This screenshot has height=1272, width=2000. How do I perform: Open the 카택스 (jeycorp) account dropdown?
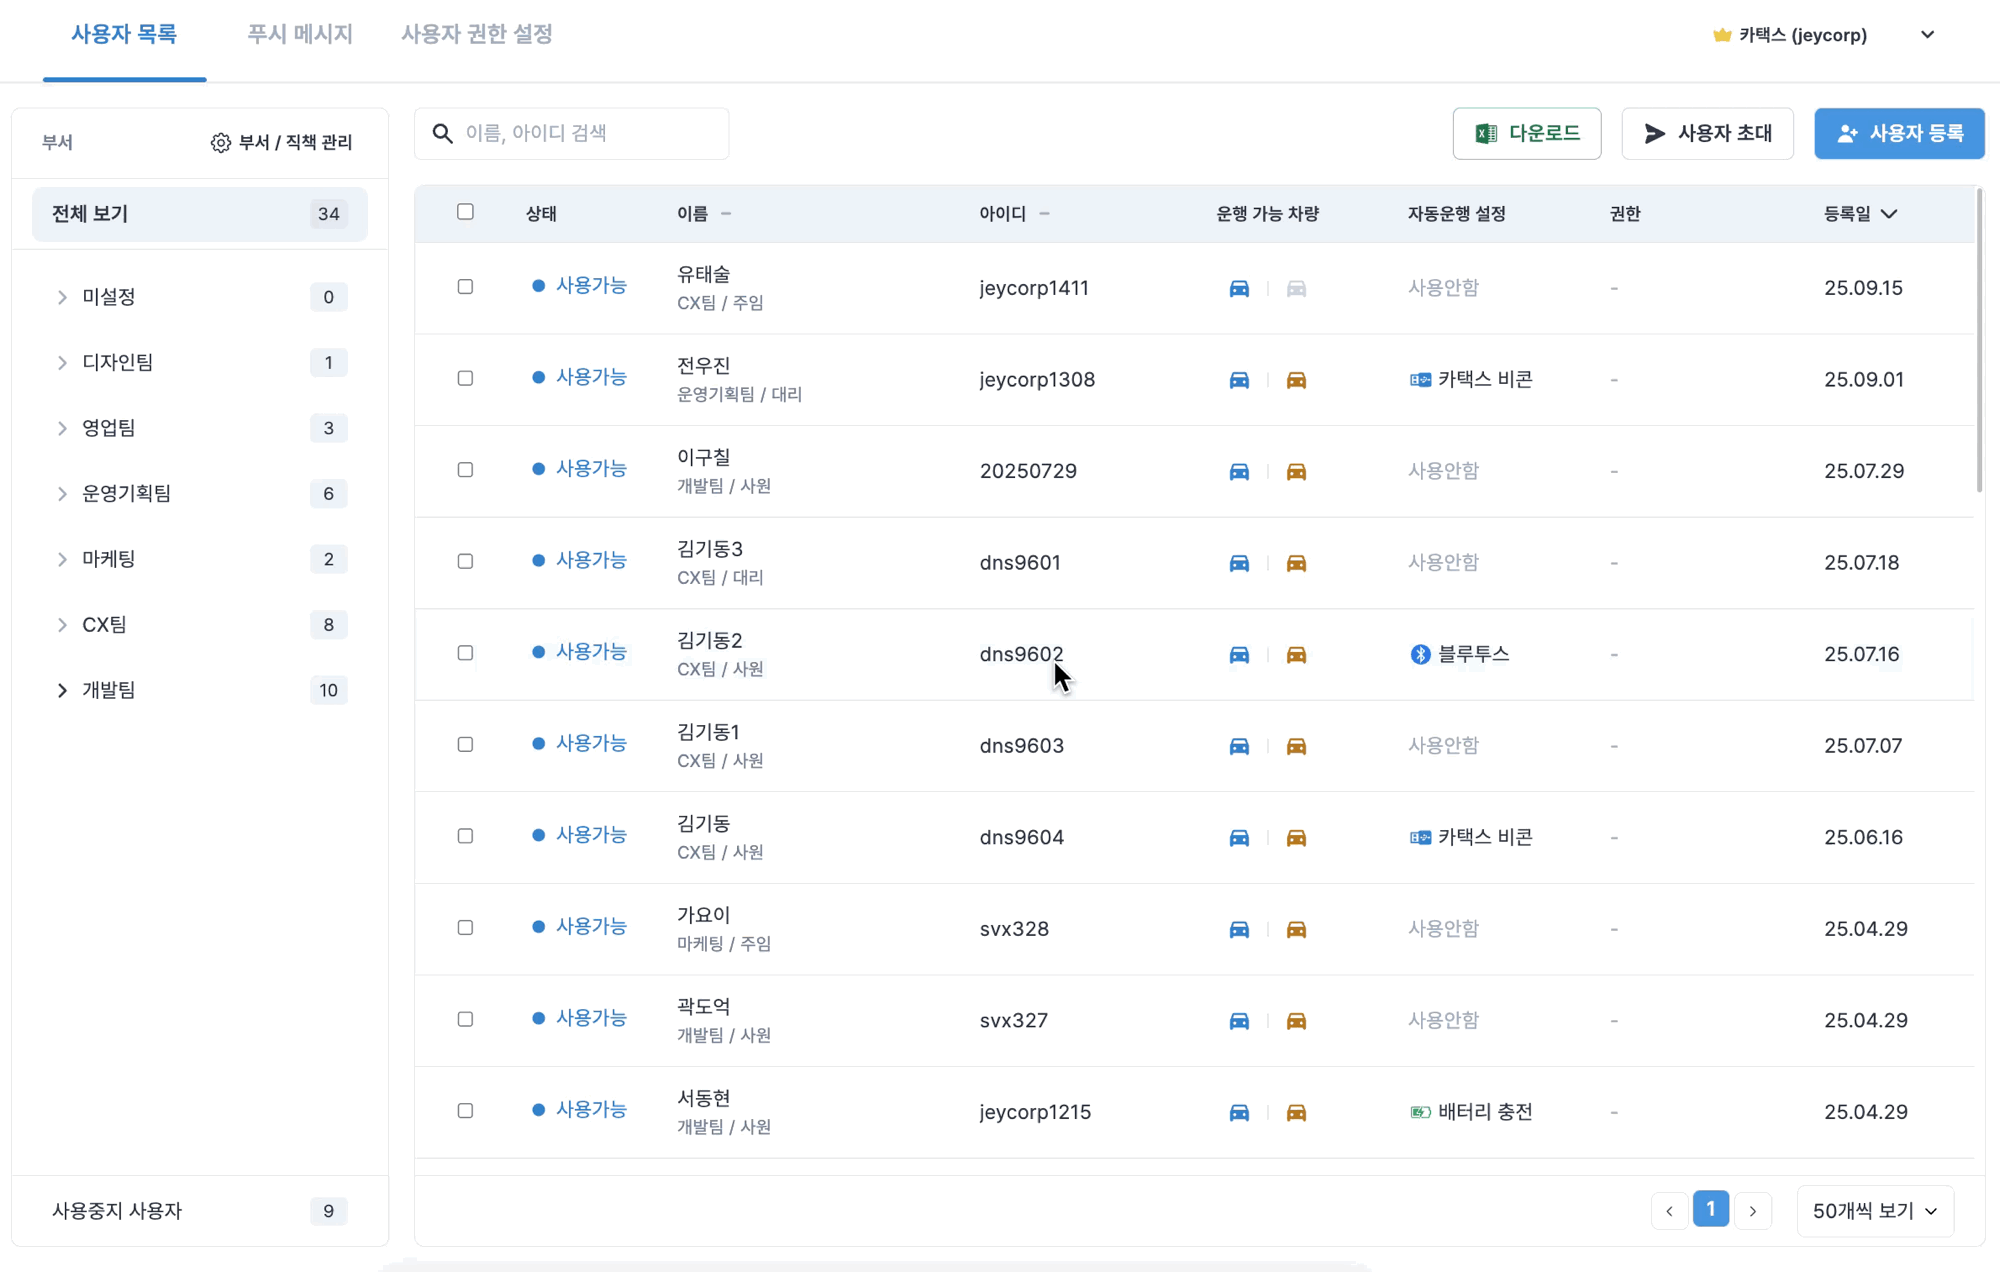(x=1927, y=35)
